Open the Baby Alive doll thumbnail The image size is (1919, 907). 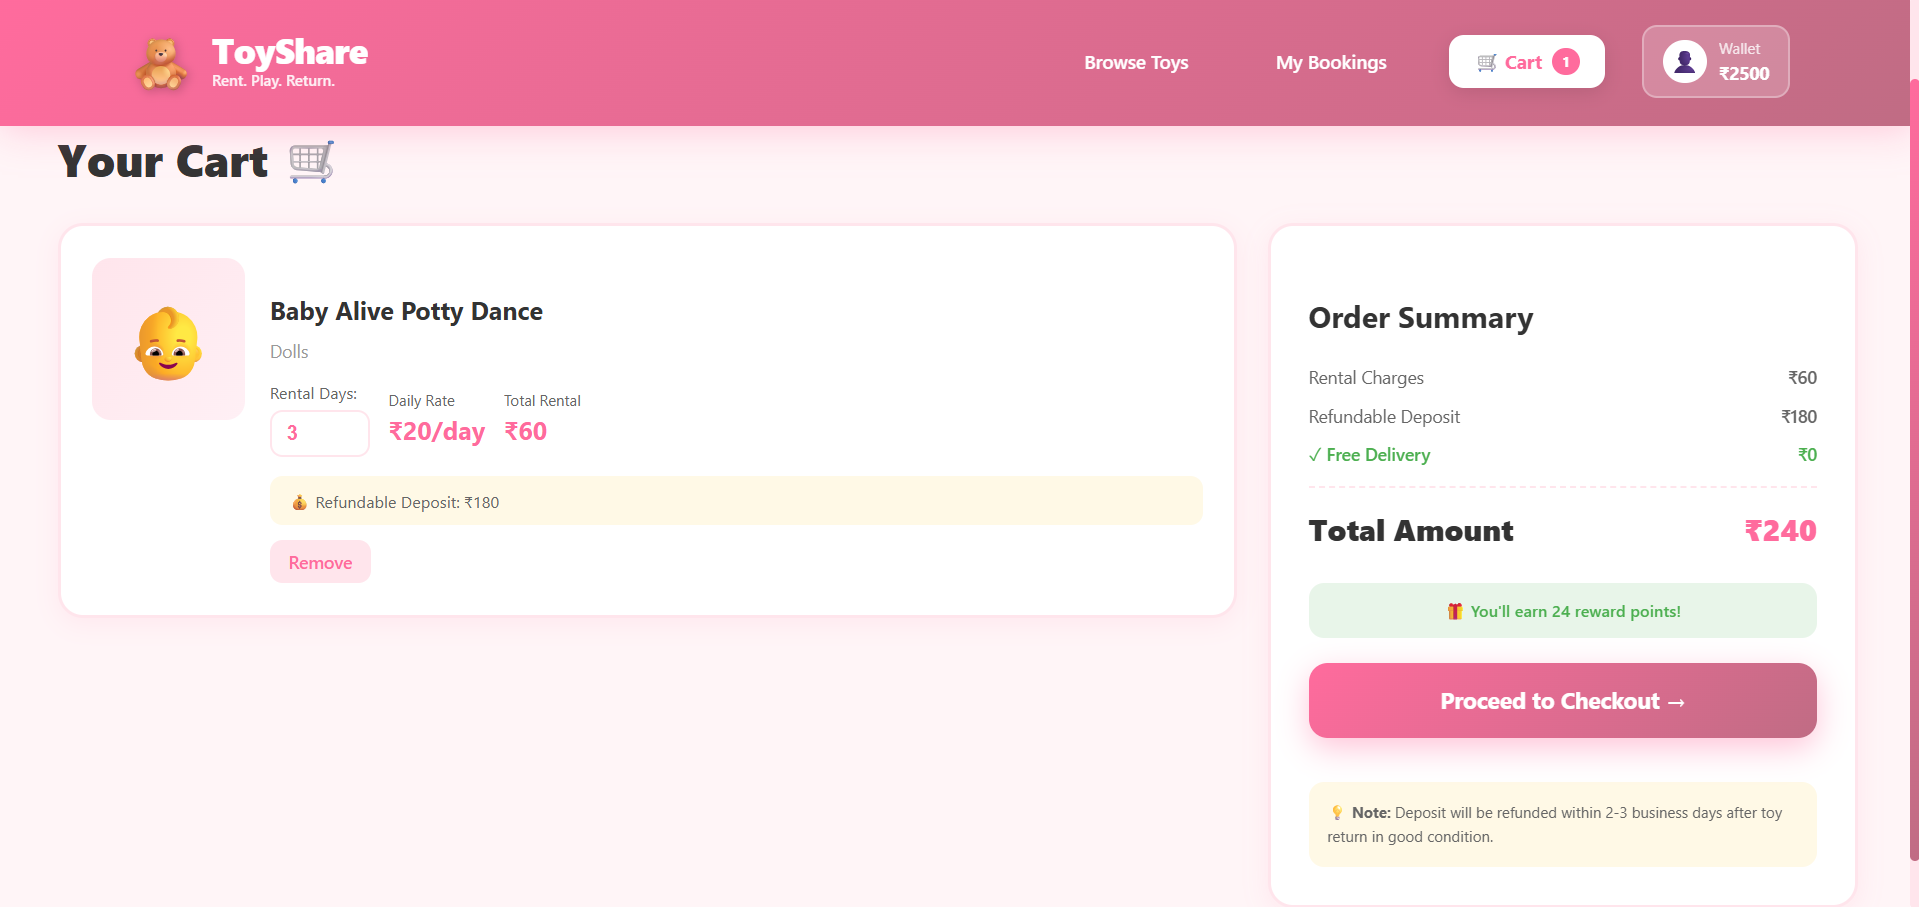coord(168,339)
